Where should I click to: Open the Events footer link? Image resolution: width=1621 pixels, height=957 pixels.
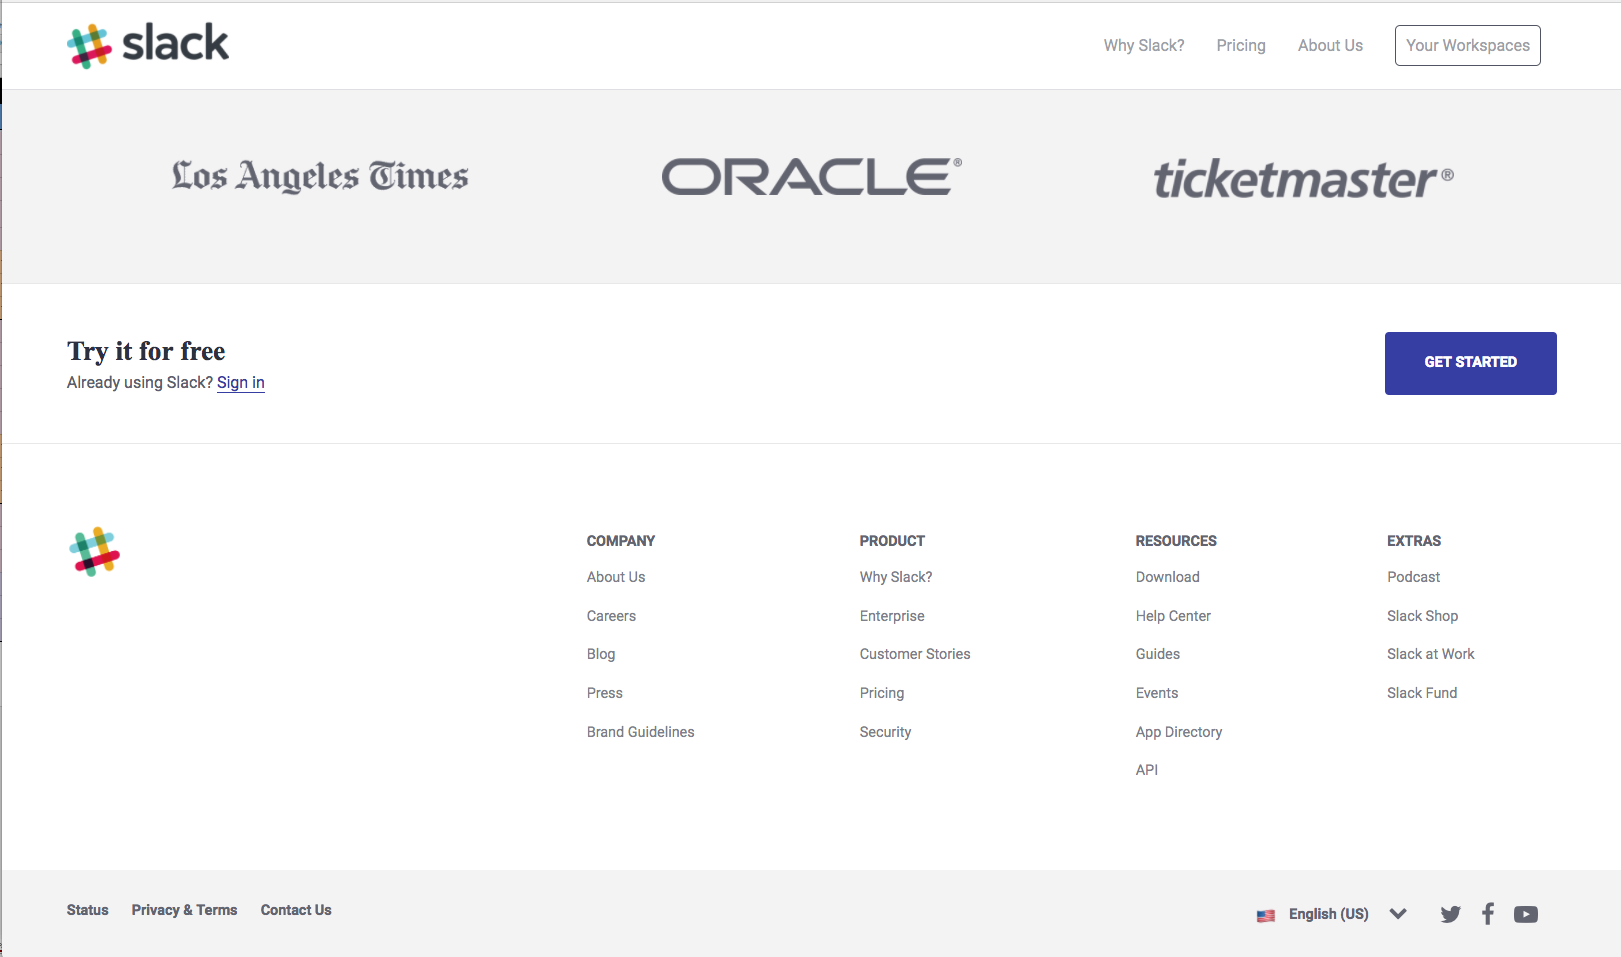[1157, 693]
